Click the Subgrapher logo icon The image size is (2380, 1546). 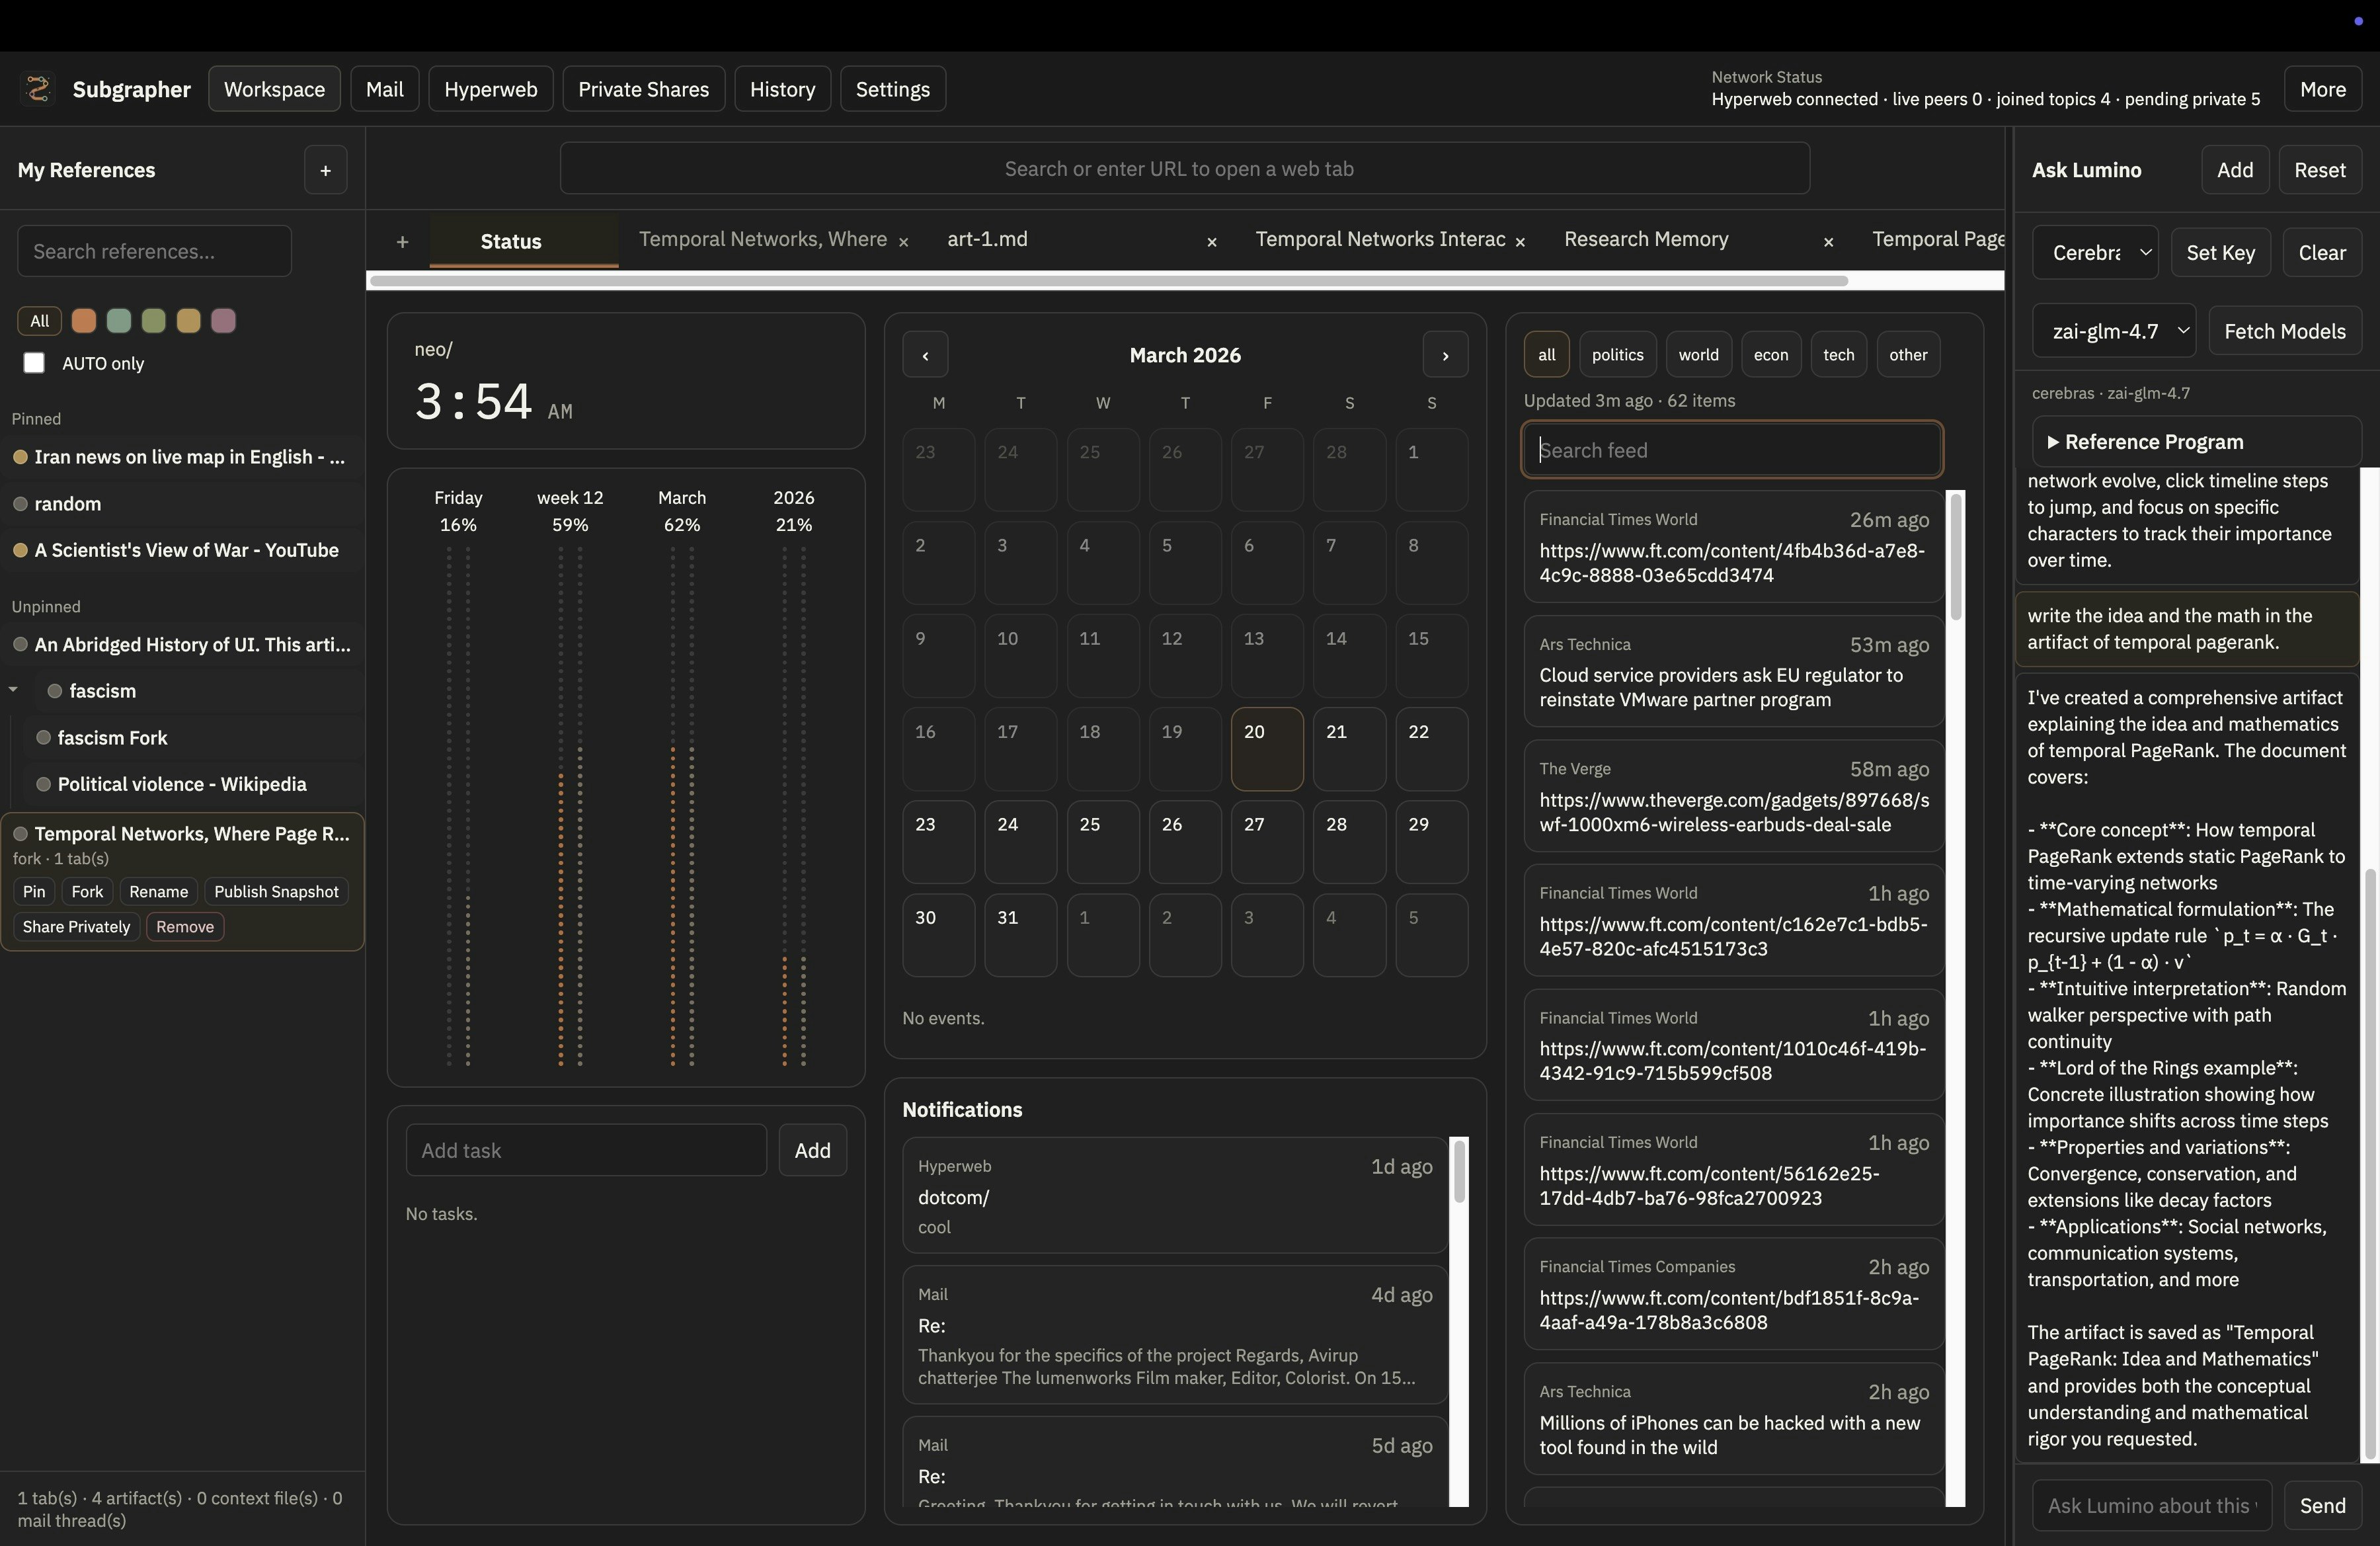(x=38, y=89)
